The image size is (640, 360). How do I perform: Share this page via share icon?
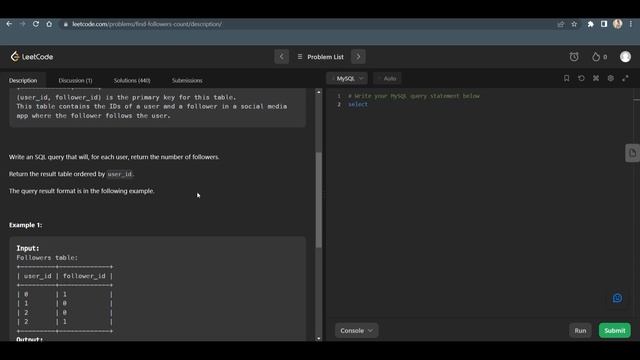pyautogui.click(x=561, y=24)
